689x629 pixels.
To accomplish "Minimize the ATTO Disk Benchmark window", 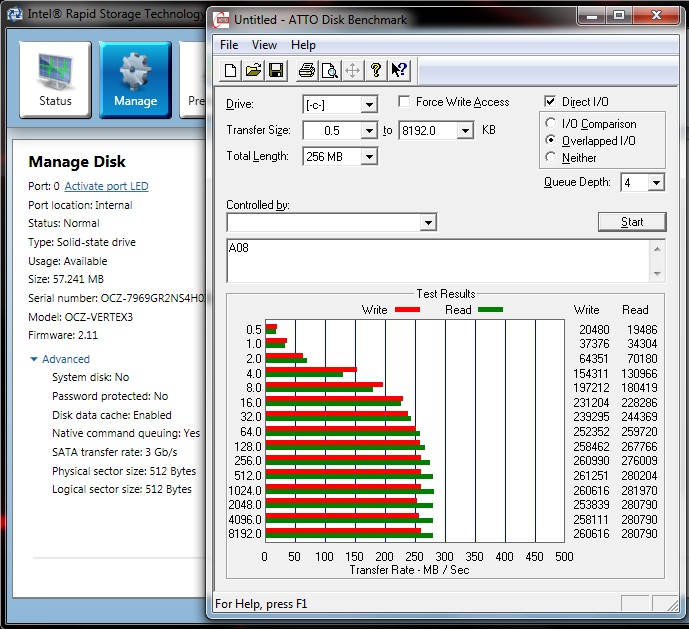I will pos(592,15).
